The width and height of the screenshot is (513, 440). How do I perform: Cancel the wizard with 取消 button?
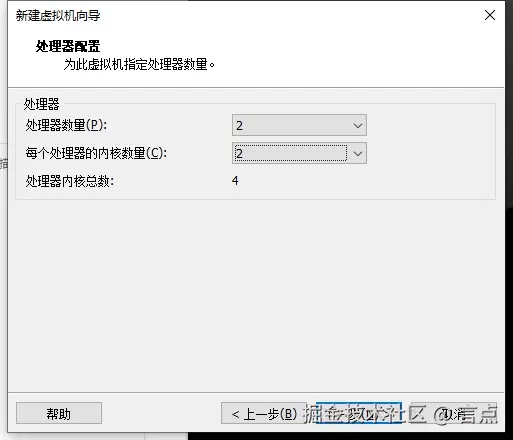coord(454,413)
